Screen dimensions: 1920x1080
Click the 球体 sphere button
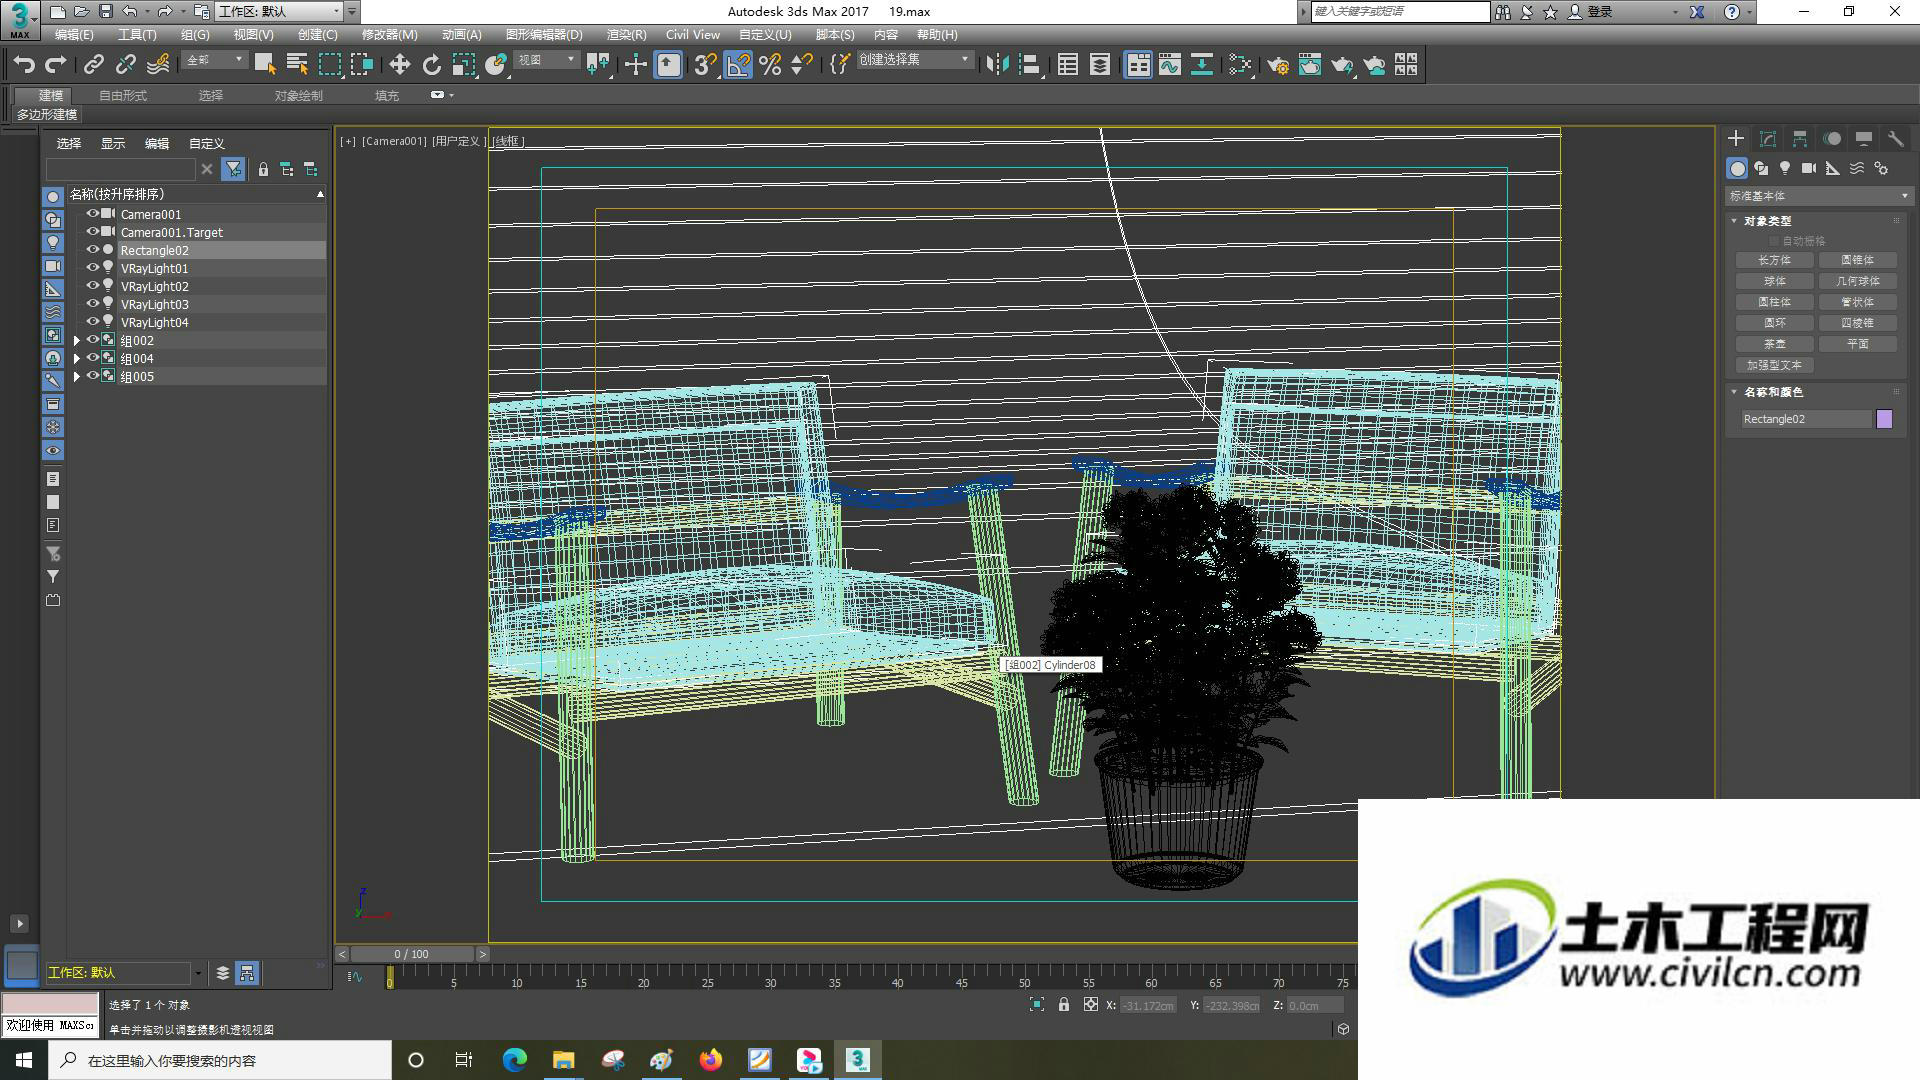pos(1775,281)
